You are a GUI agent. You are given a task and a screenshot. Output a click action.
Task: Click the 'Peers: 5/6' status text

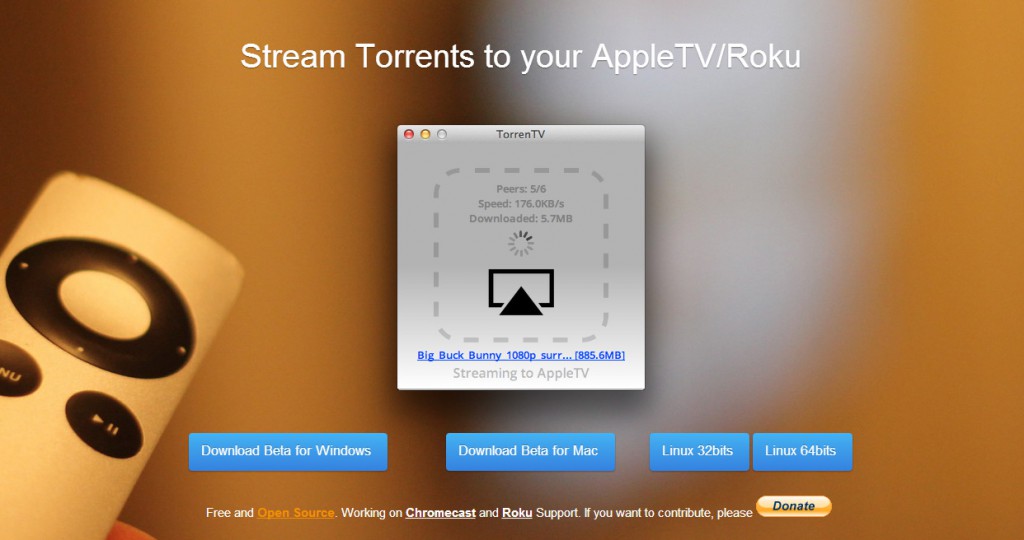coord(521,189)
